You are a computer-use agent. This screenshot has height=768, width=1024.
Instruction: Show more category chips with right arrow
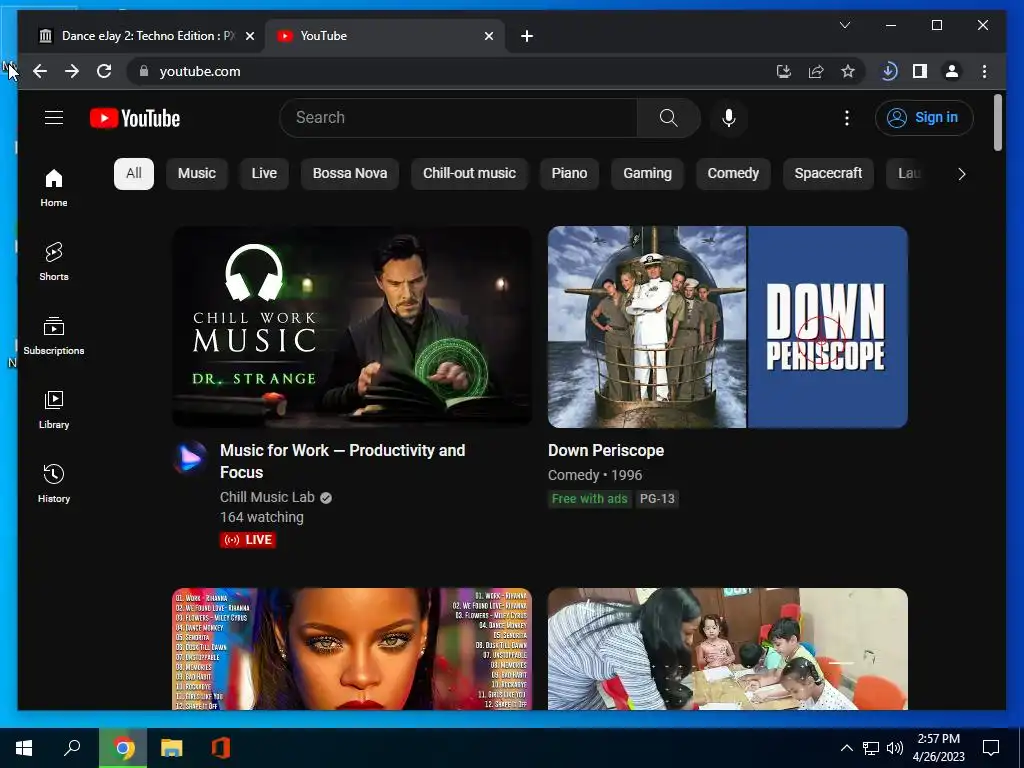[961, 174]
